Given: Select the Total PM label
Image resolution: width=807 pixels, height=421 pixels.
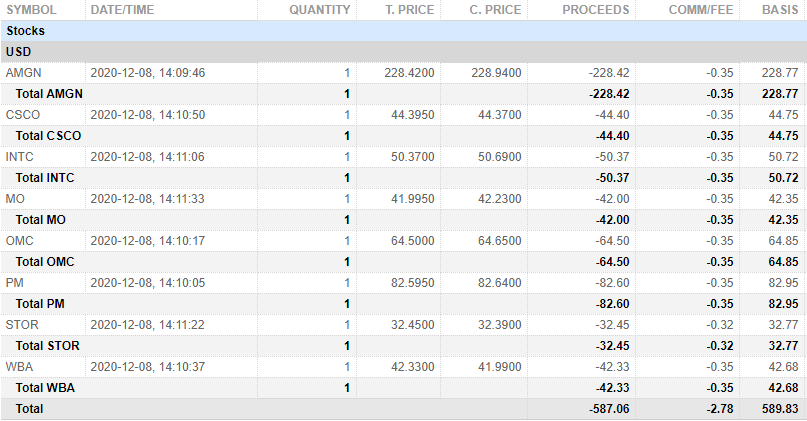Looking at the screenshot, I should tap(40, 304).
